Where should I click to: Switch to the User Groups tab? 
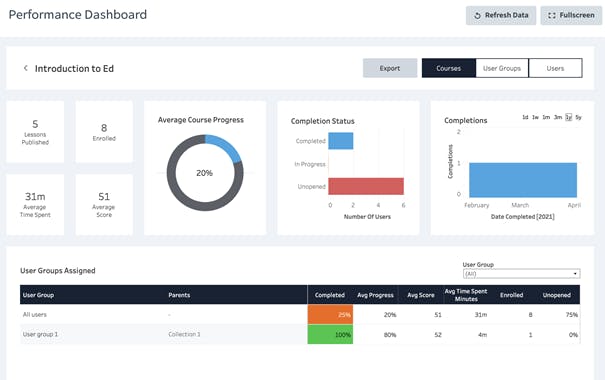click(502, 68)
